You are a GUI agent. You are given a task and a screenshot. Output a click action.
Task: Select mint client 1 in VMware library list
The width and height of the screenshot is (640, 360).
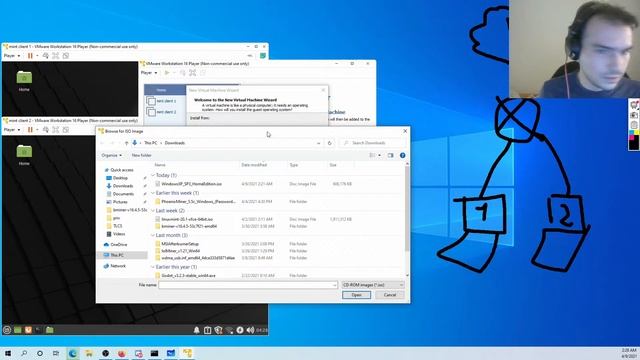coord(166,101)
